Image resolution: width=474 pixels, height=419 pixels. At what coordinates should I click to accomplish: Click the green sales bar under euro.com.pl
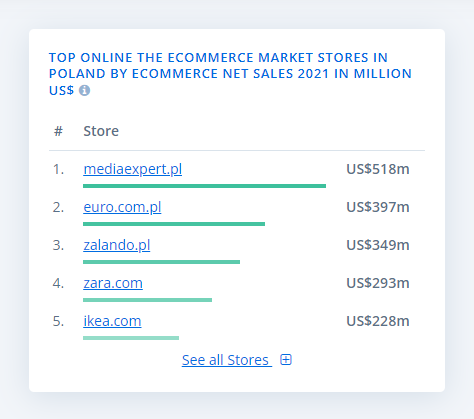click(x=174, y=224)
